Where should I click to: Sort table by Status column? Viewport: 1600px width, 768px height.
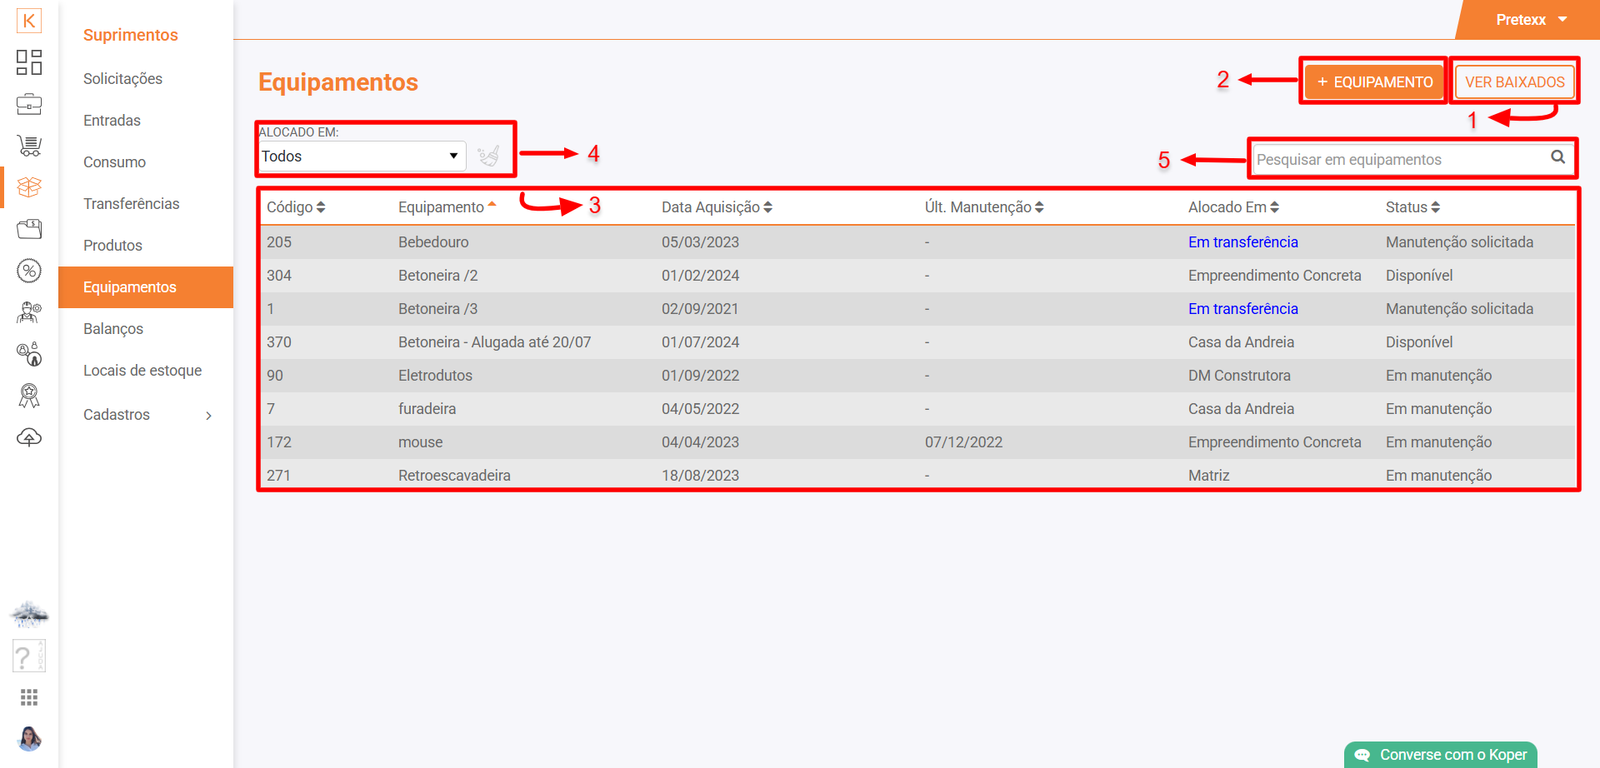click(1412, 207)
